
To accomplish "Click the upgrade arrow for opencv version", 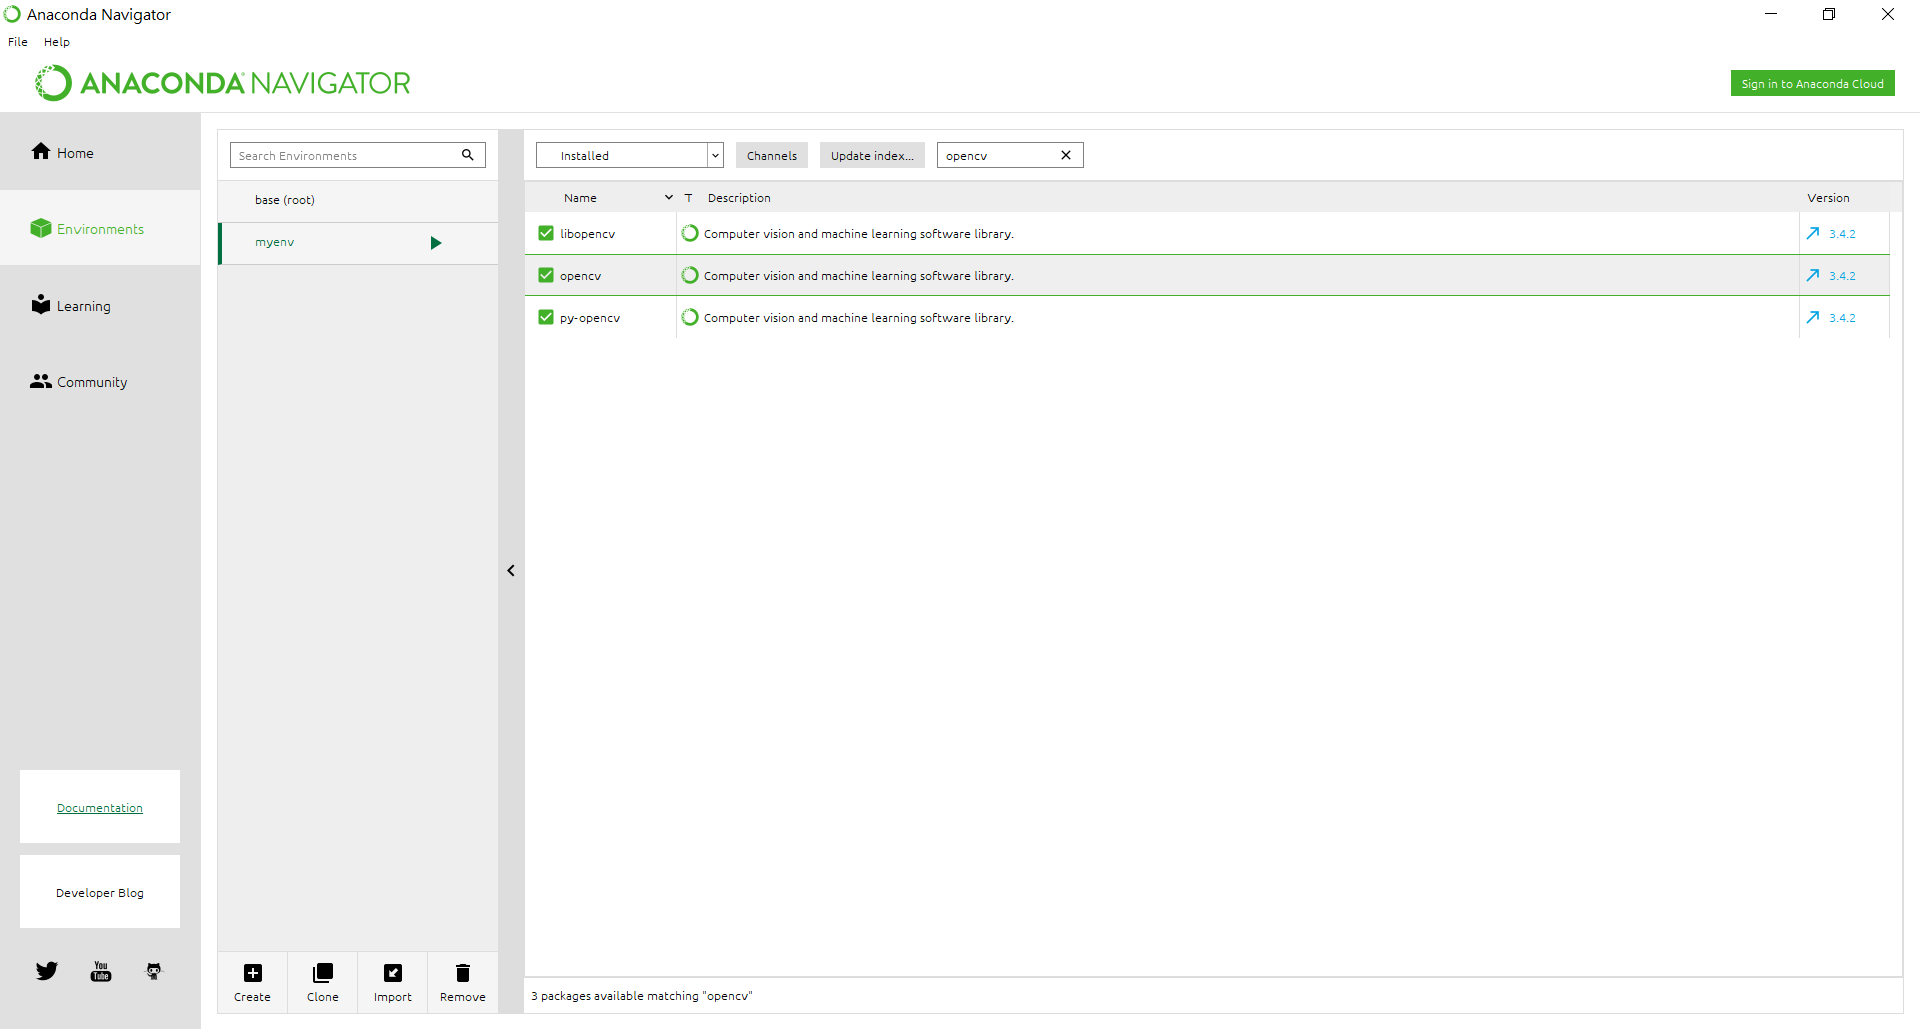I will point(1813,275).
